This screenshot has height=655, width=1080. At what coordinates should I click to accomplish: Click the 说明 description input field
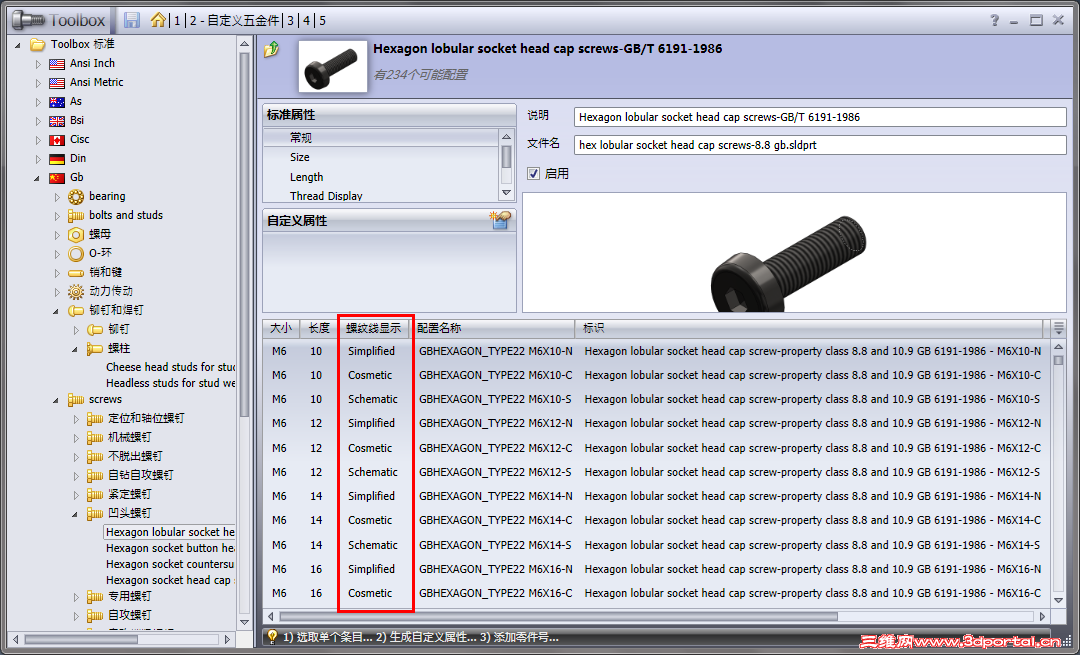[820, 117]
